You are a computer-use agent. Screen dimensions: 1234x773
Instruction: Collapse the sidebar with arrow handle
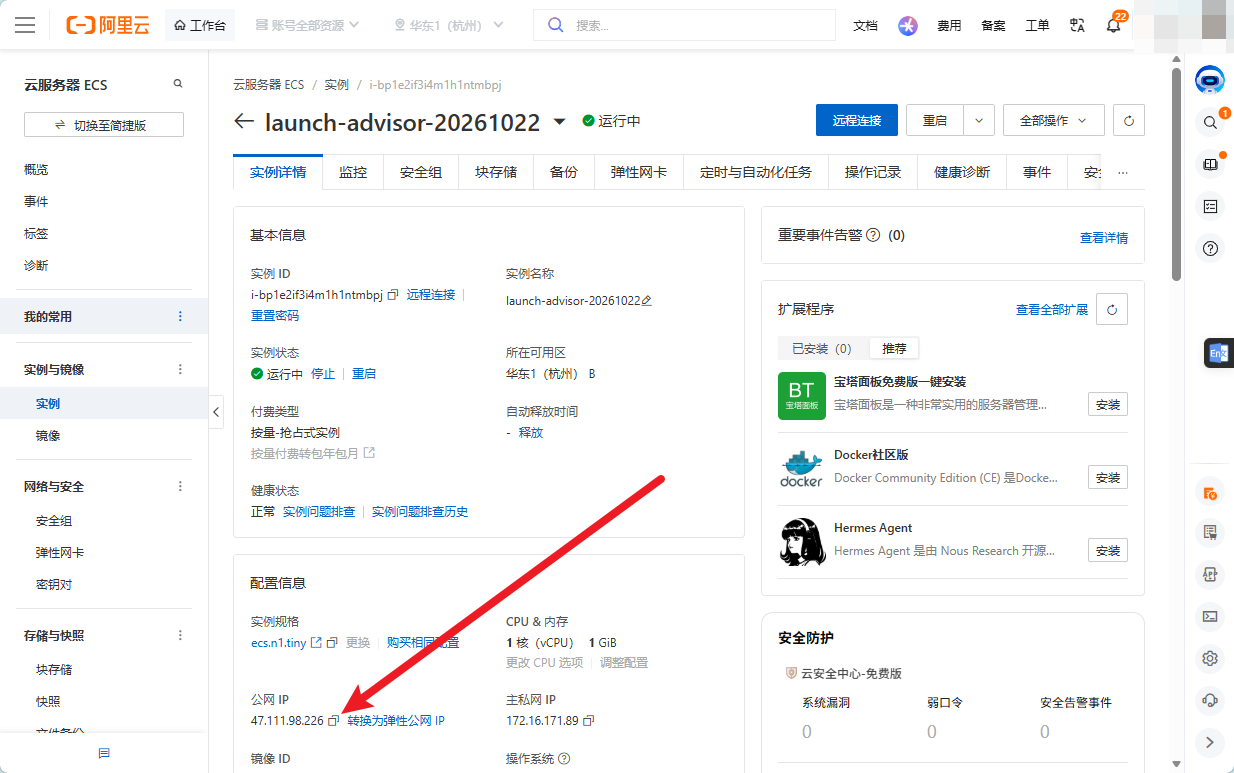point(216,411)
